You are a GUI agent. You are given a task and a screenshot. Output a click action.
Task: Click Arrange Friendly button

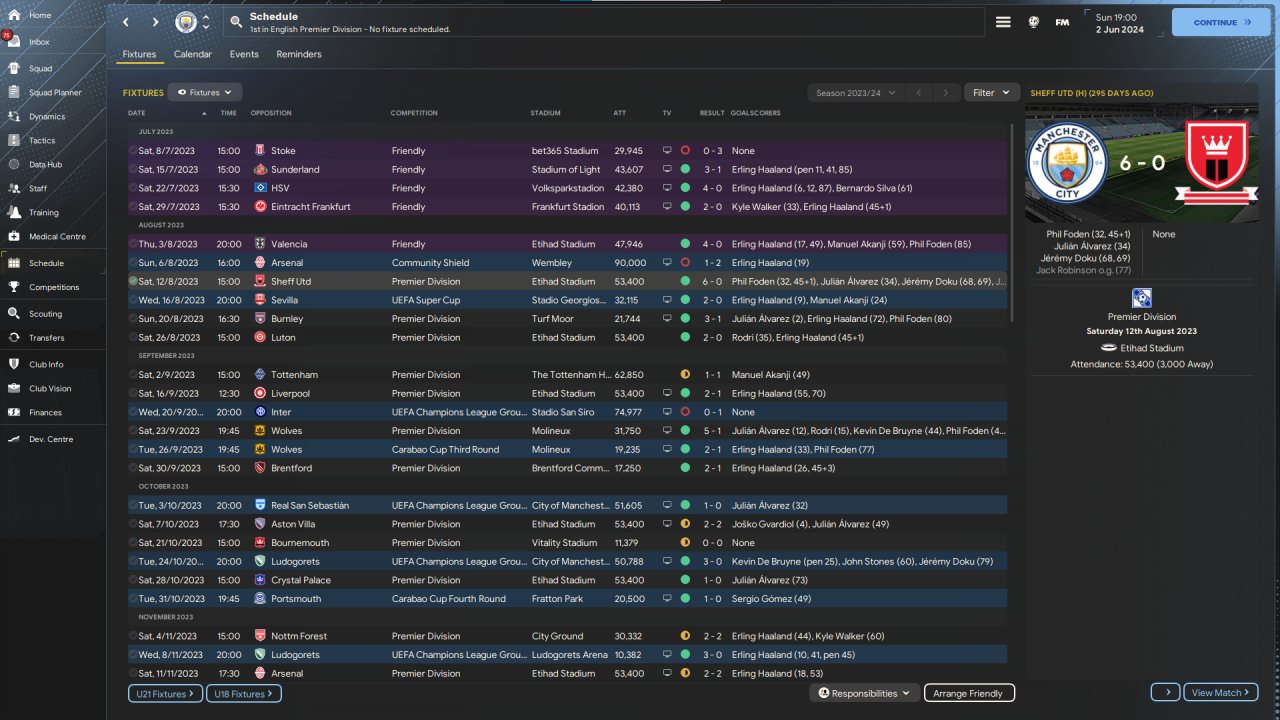pyautogui.click(x=968, y=693)
